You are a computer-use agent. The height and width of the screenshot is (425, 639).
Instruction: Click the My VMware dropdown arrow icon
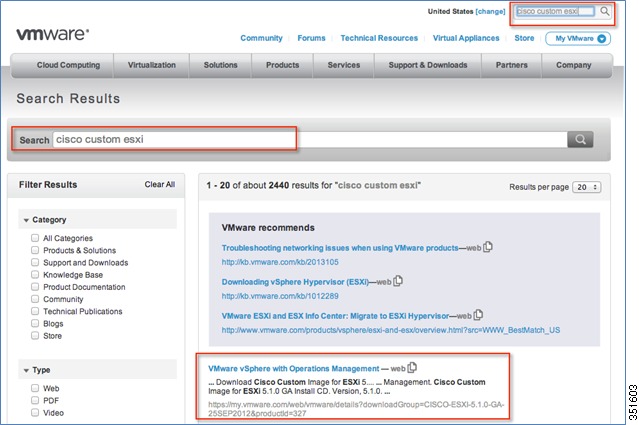coord(602,39)
